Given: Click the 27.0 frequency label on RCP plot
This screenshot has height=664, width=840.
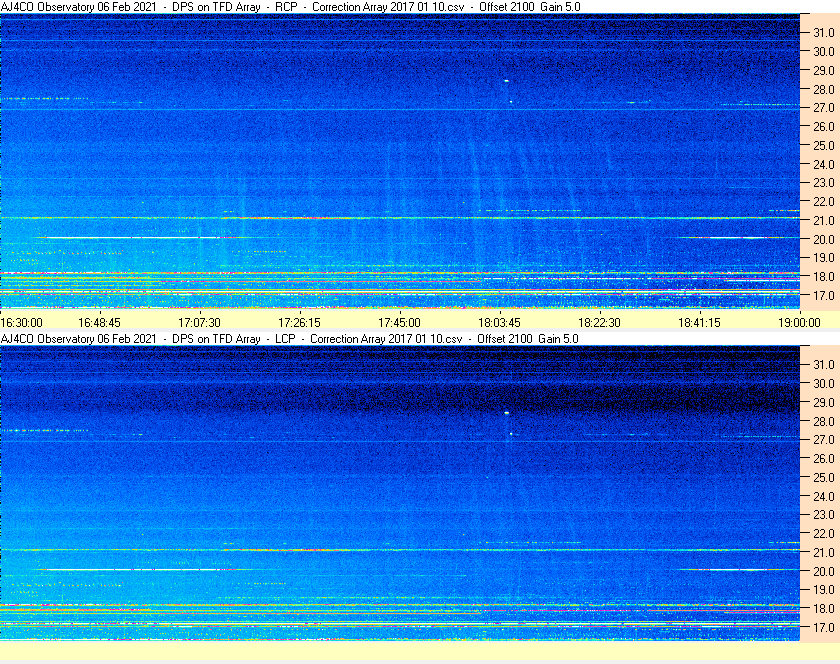Looking at the screenshot, I should coord(824,108).
